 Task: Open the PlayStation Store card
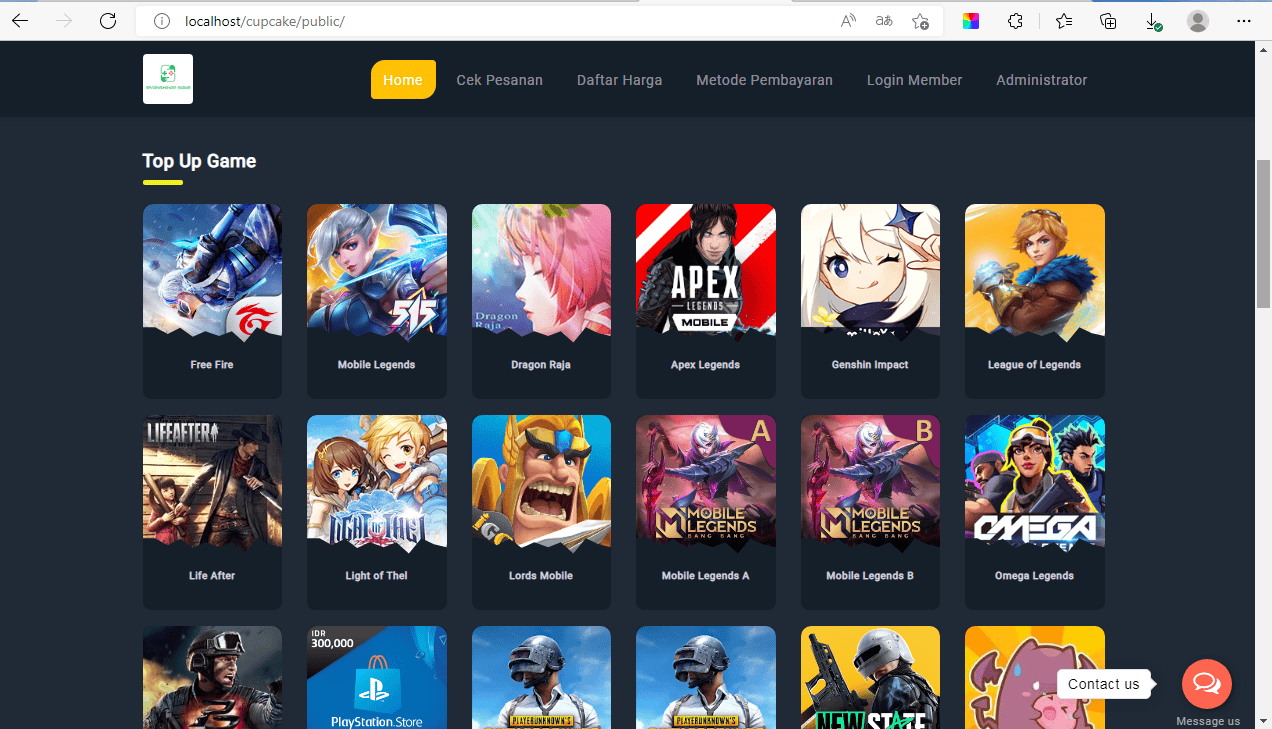[x=377, y=678]
